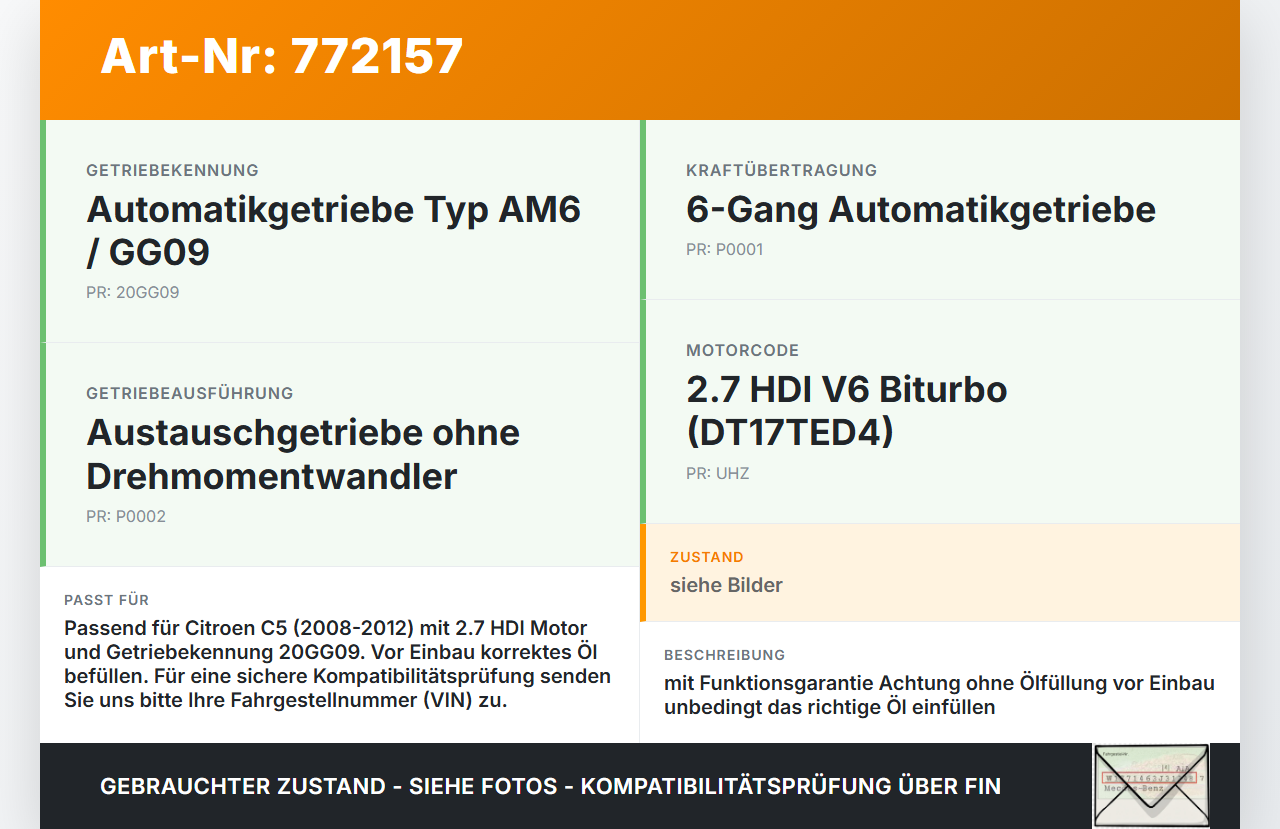Click the 'GETRIEBEAUSFÜHRUNG' label
This screenshot has width=1280, height=829.
[x=190, y=393]
